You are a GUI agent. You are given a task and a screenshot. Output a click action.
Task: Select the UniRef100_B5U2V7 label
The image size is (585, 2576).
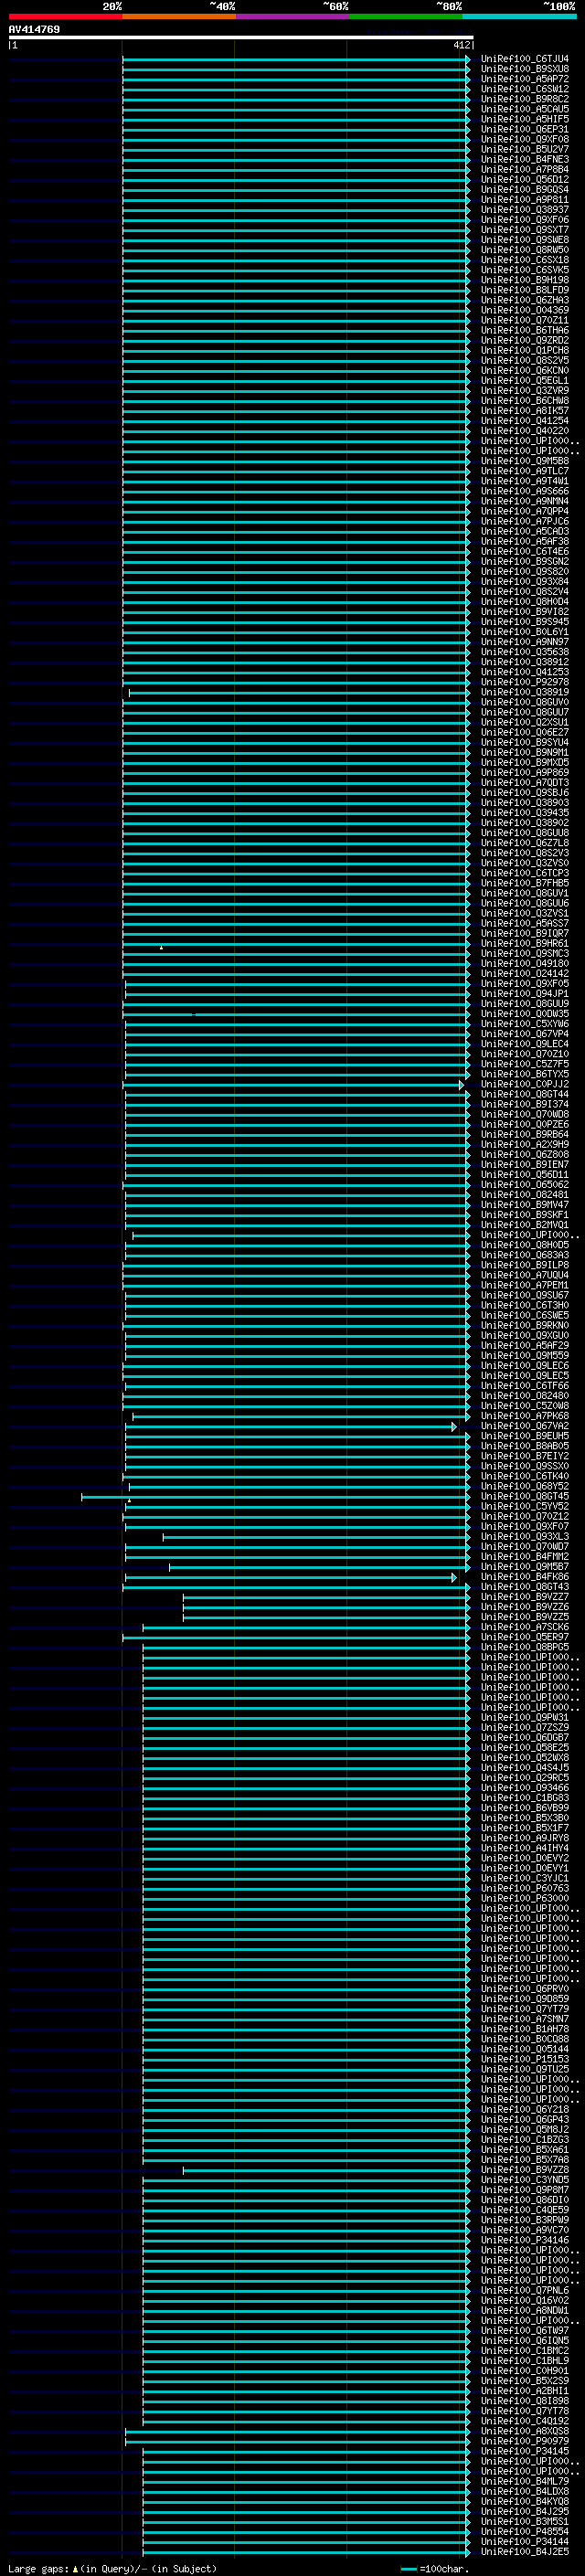pyautogui.click(x=524, y=149)
